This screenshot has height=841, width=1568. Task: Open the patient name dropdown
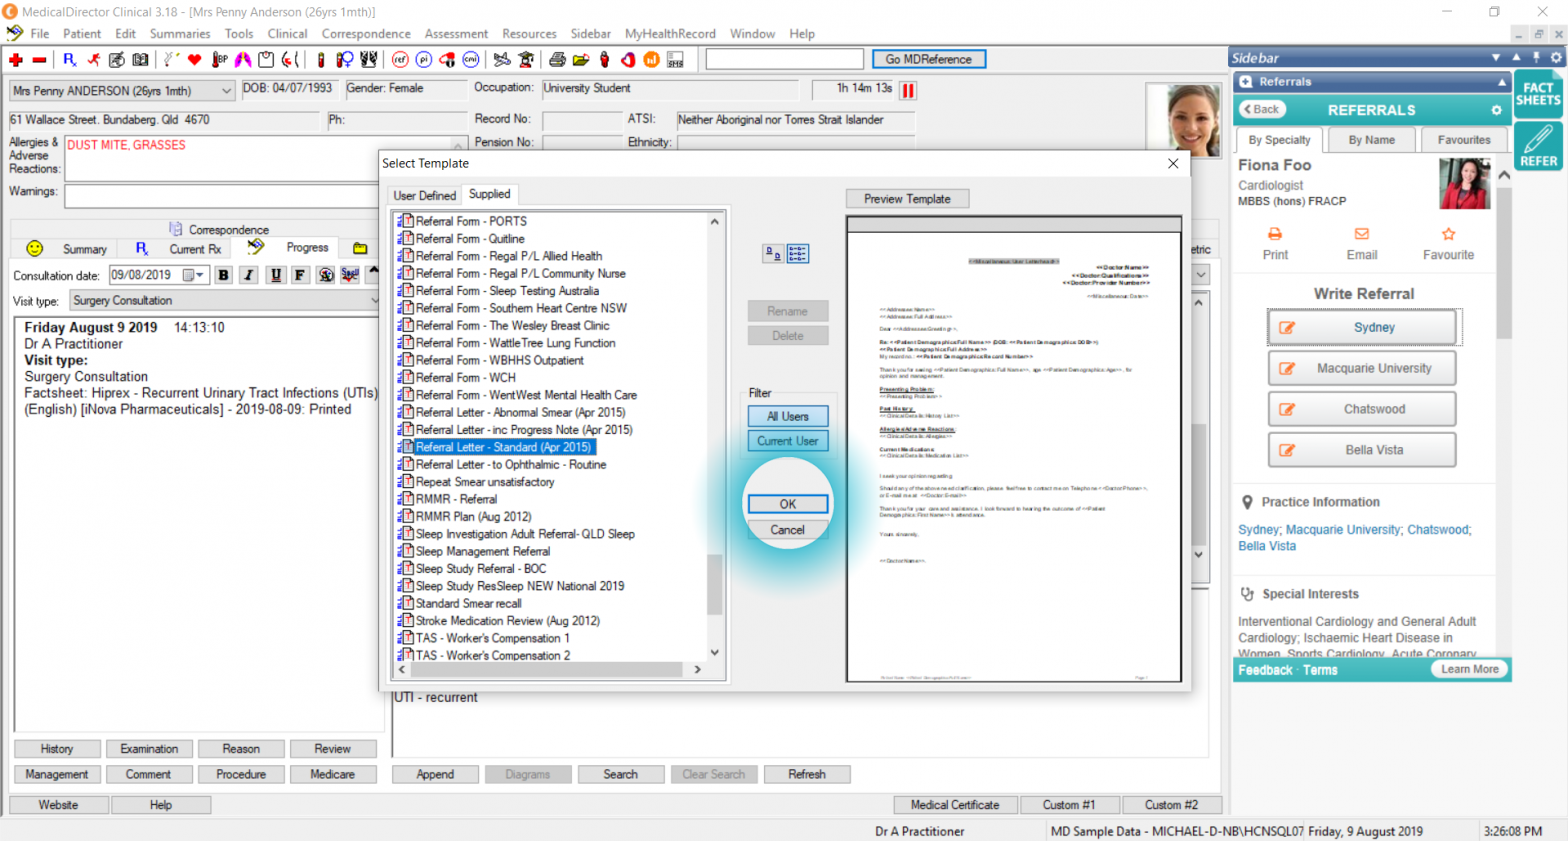pos(226,91)
